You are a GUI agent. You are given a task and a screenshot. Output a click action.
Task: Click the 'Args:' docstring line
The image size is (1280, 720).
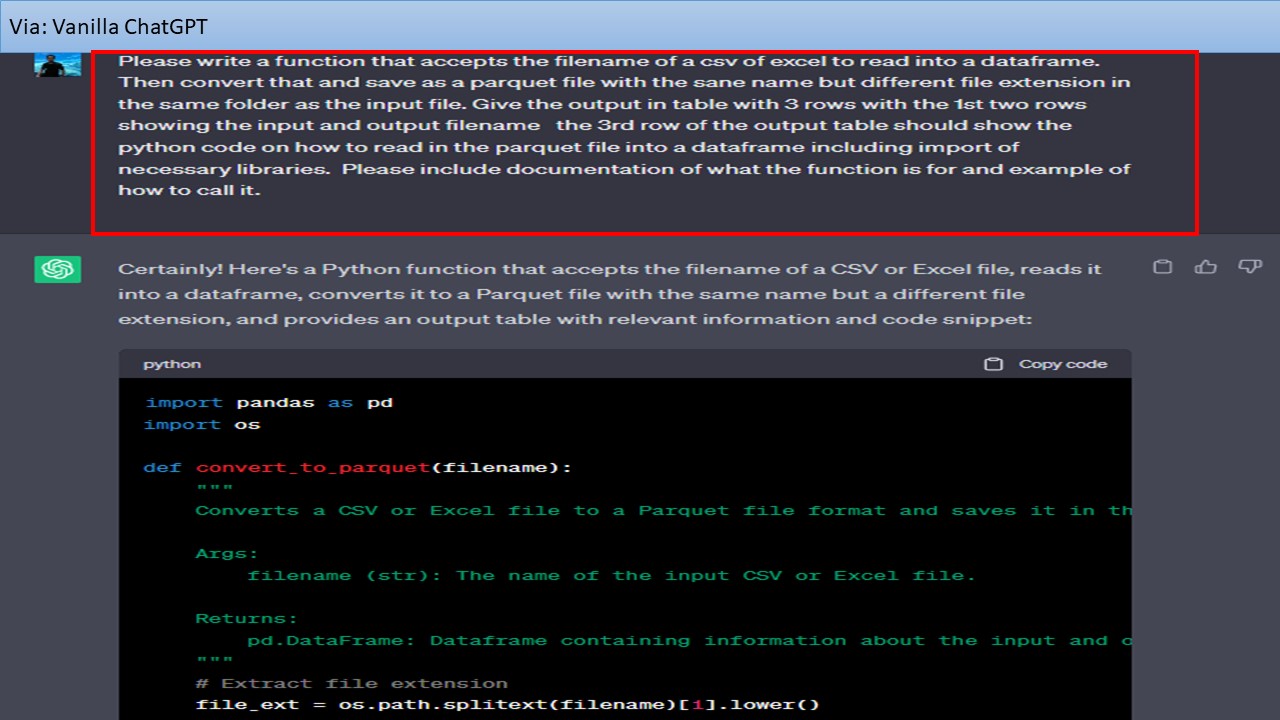(x=227, y=553)
